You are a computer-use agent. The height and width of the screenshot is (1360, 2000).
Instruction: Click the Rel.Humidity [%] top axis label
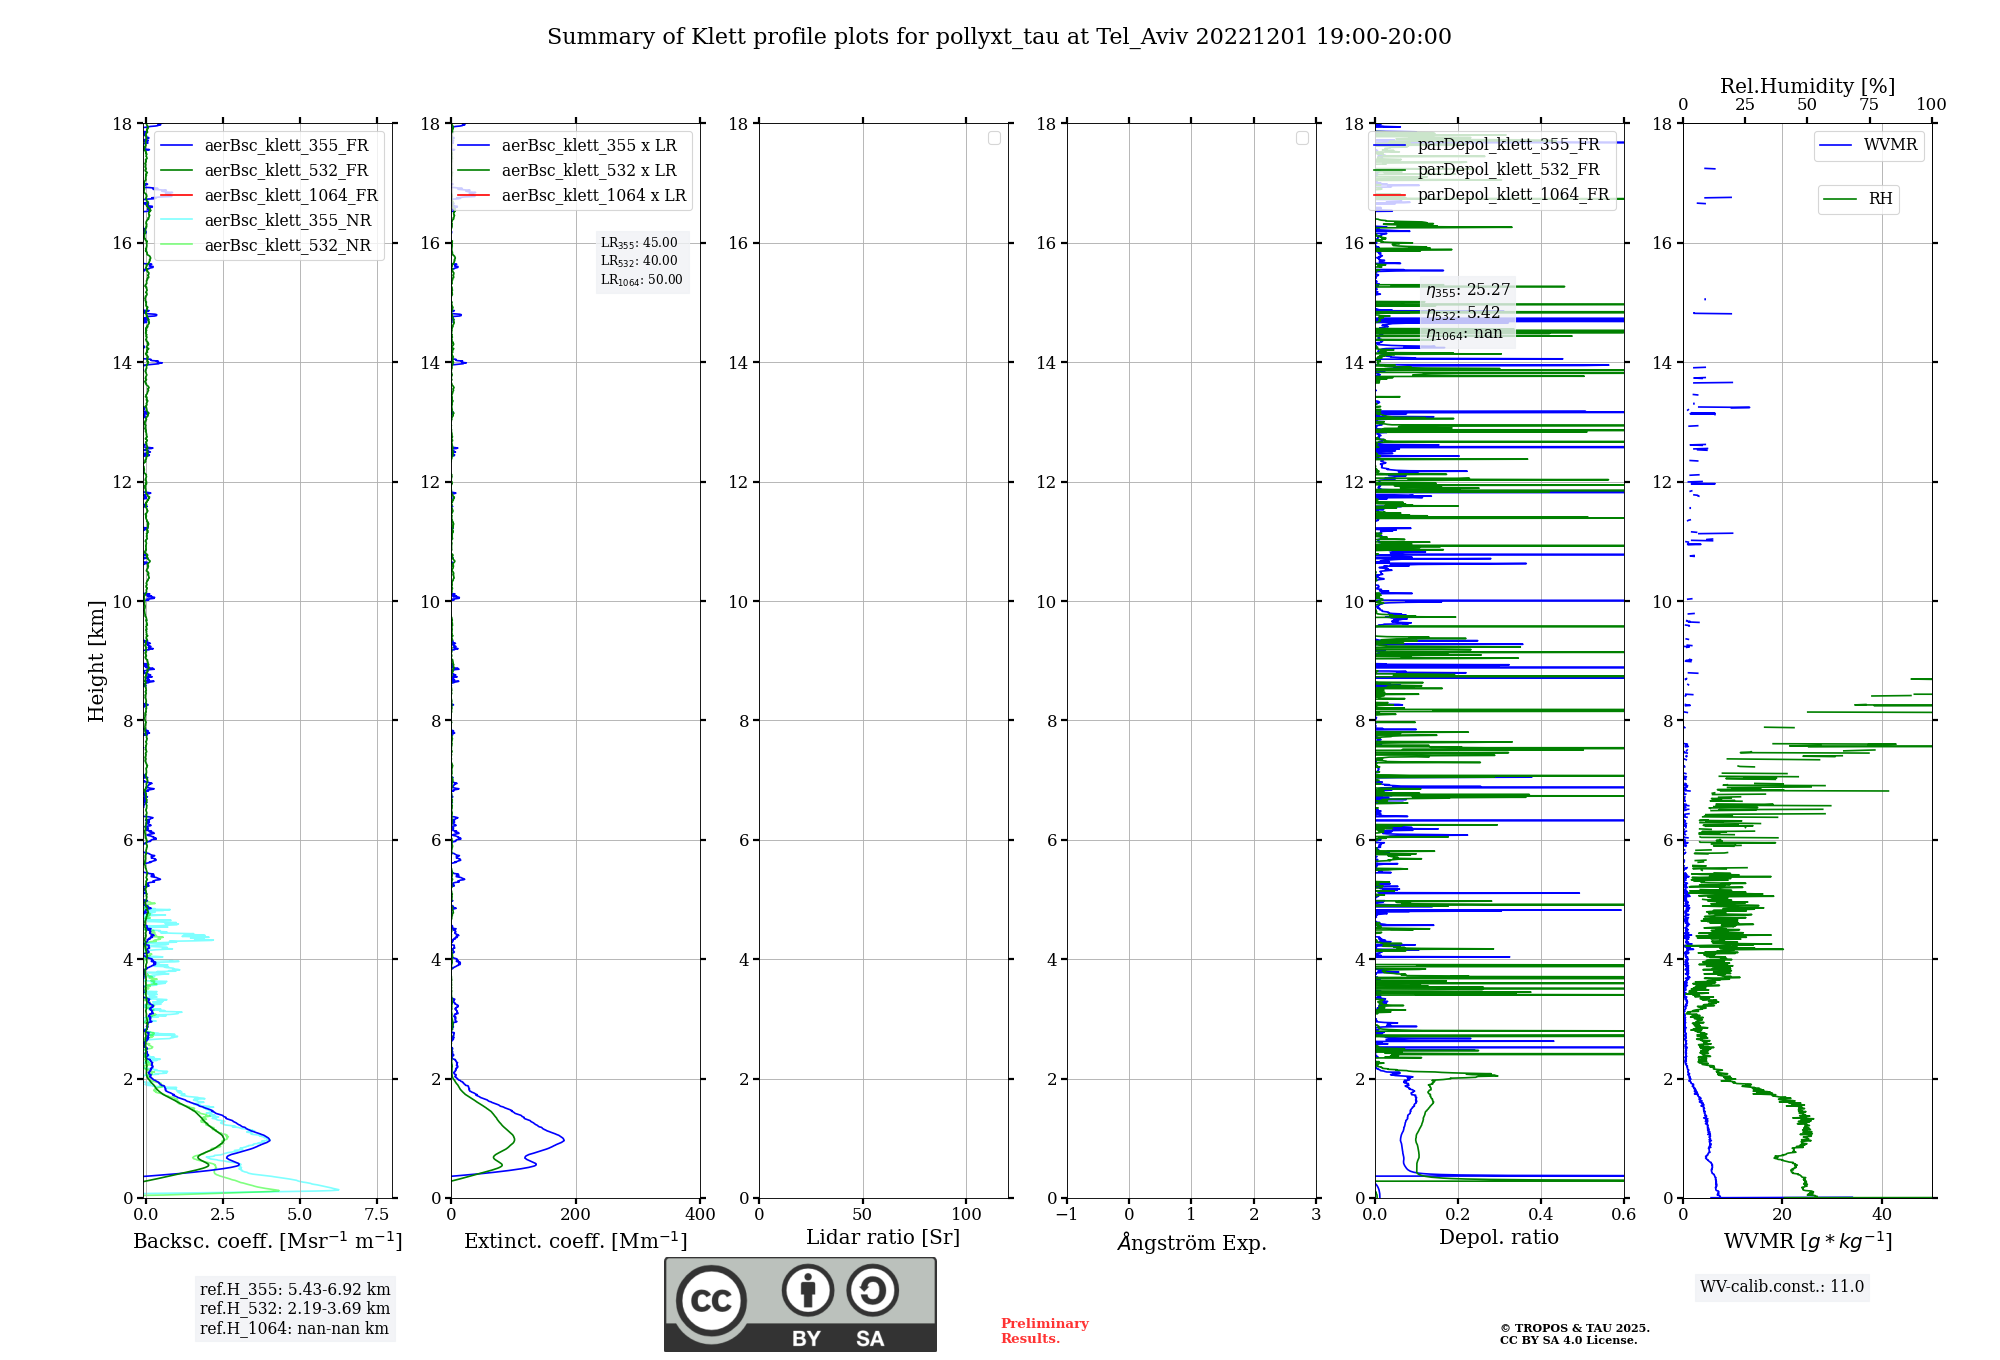tap(1807, 86)
